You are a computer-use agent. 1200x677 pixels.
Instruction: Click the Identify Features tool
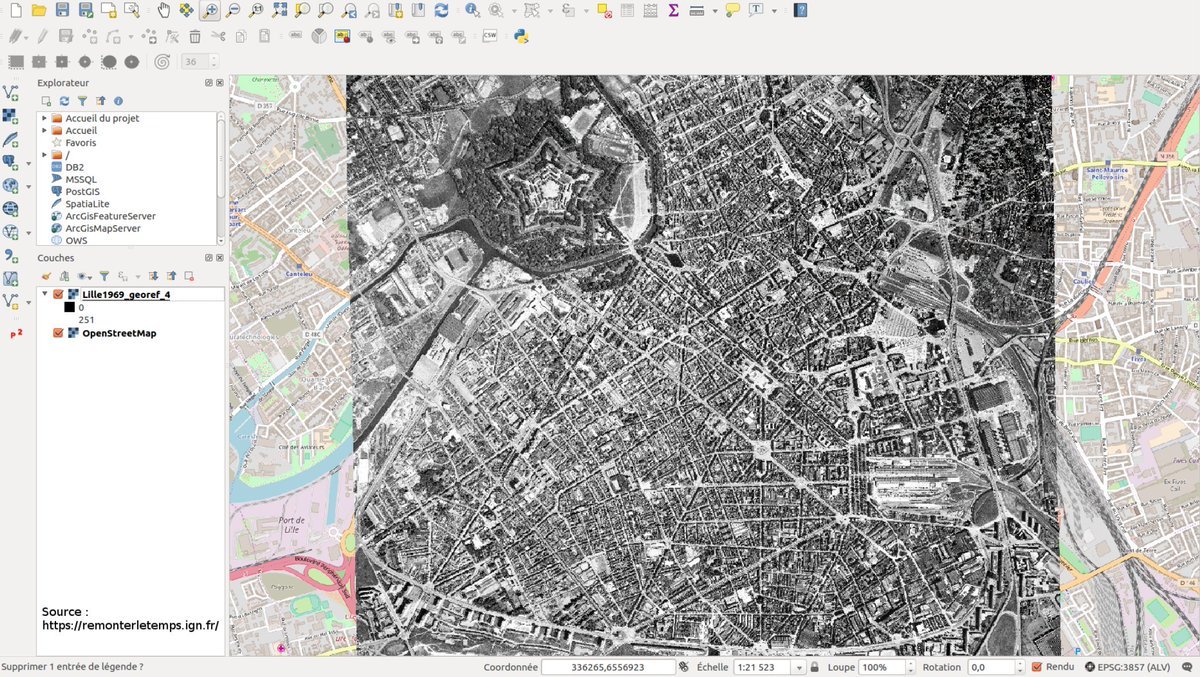(x=472, y=11)
